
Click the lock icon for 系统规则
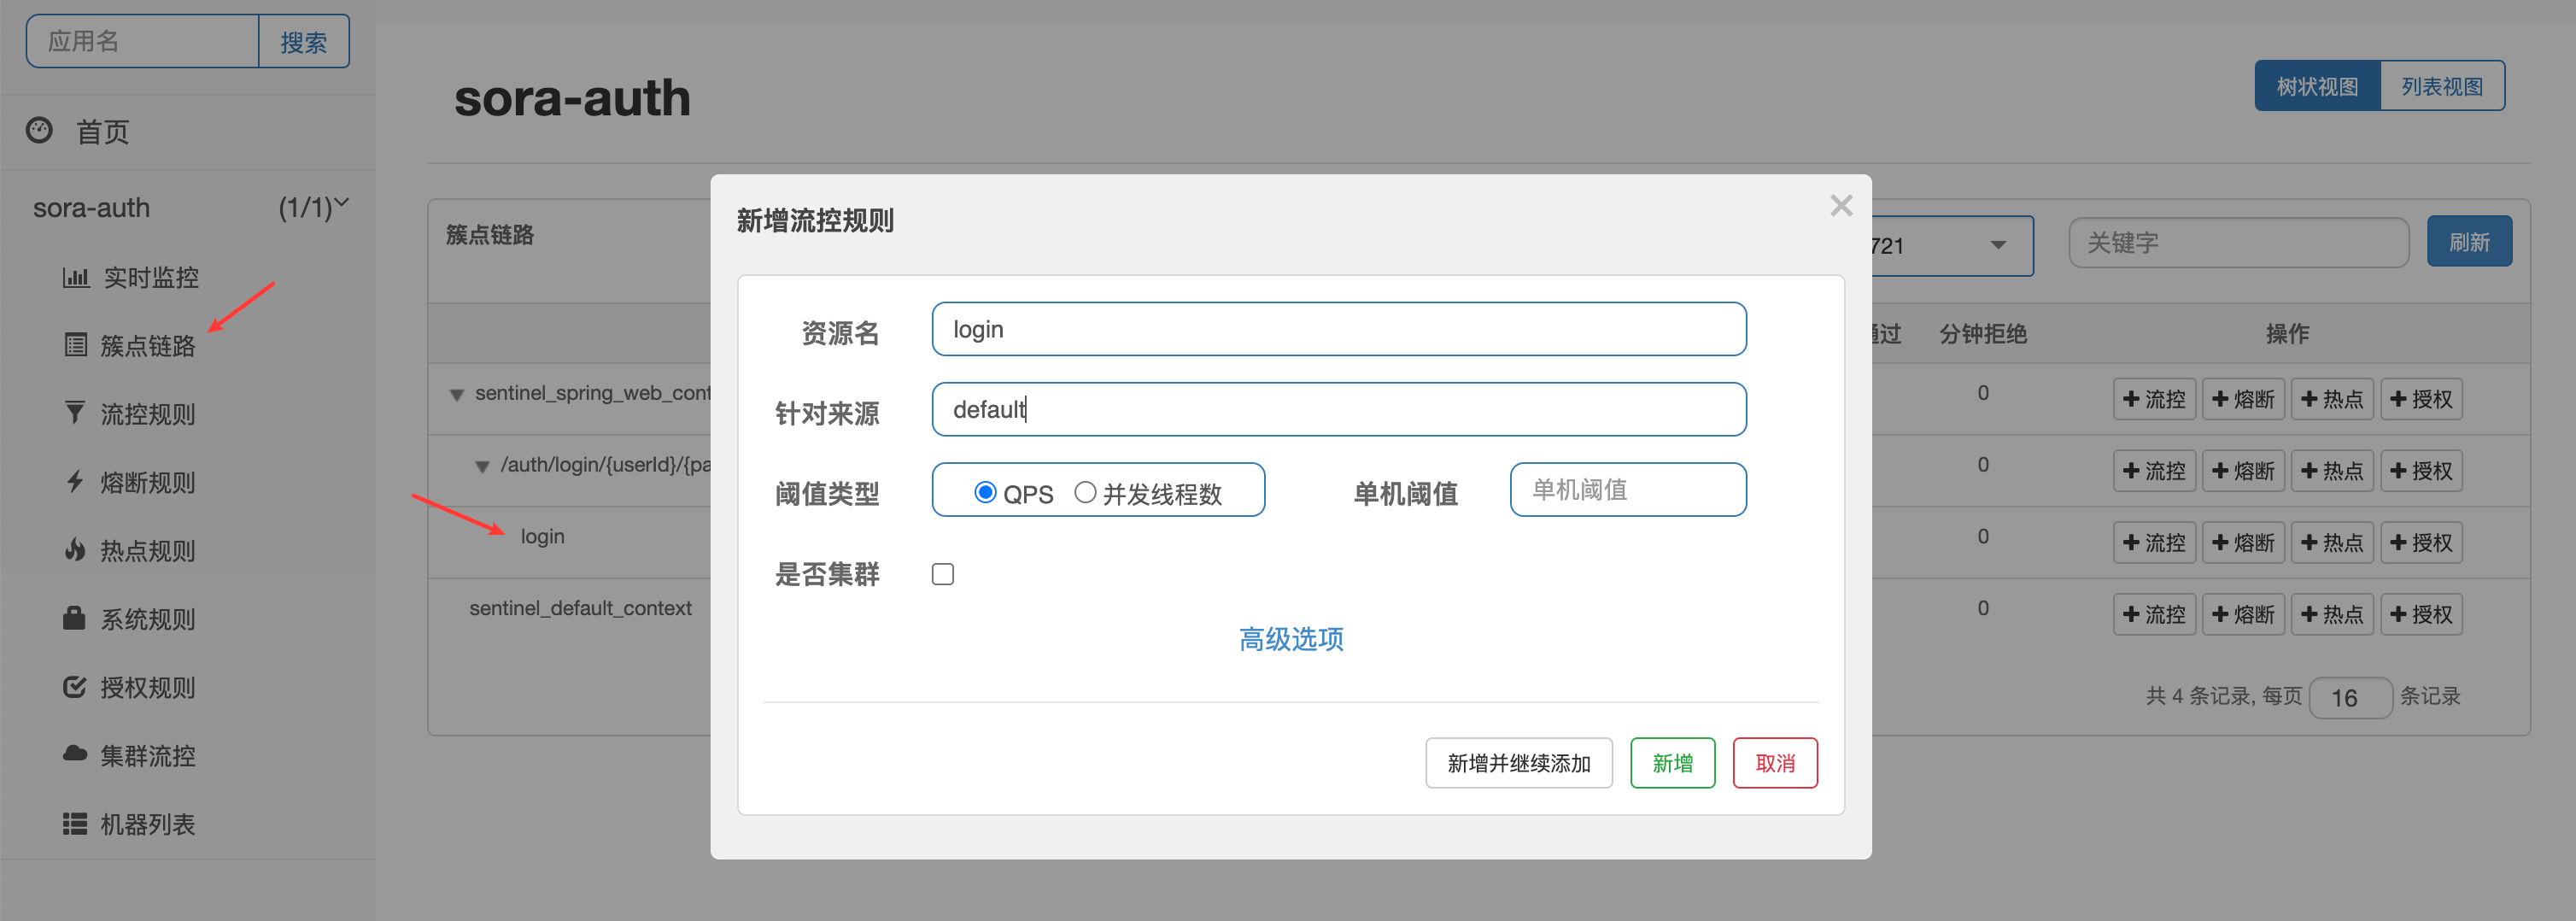74,618
